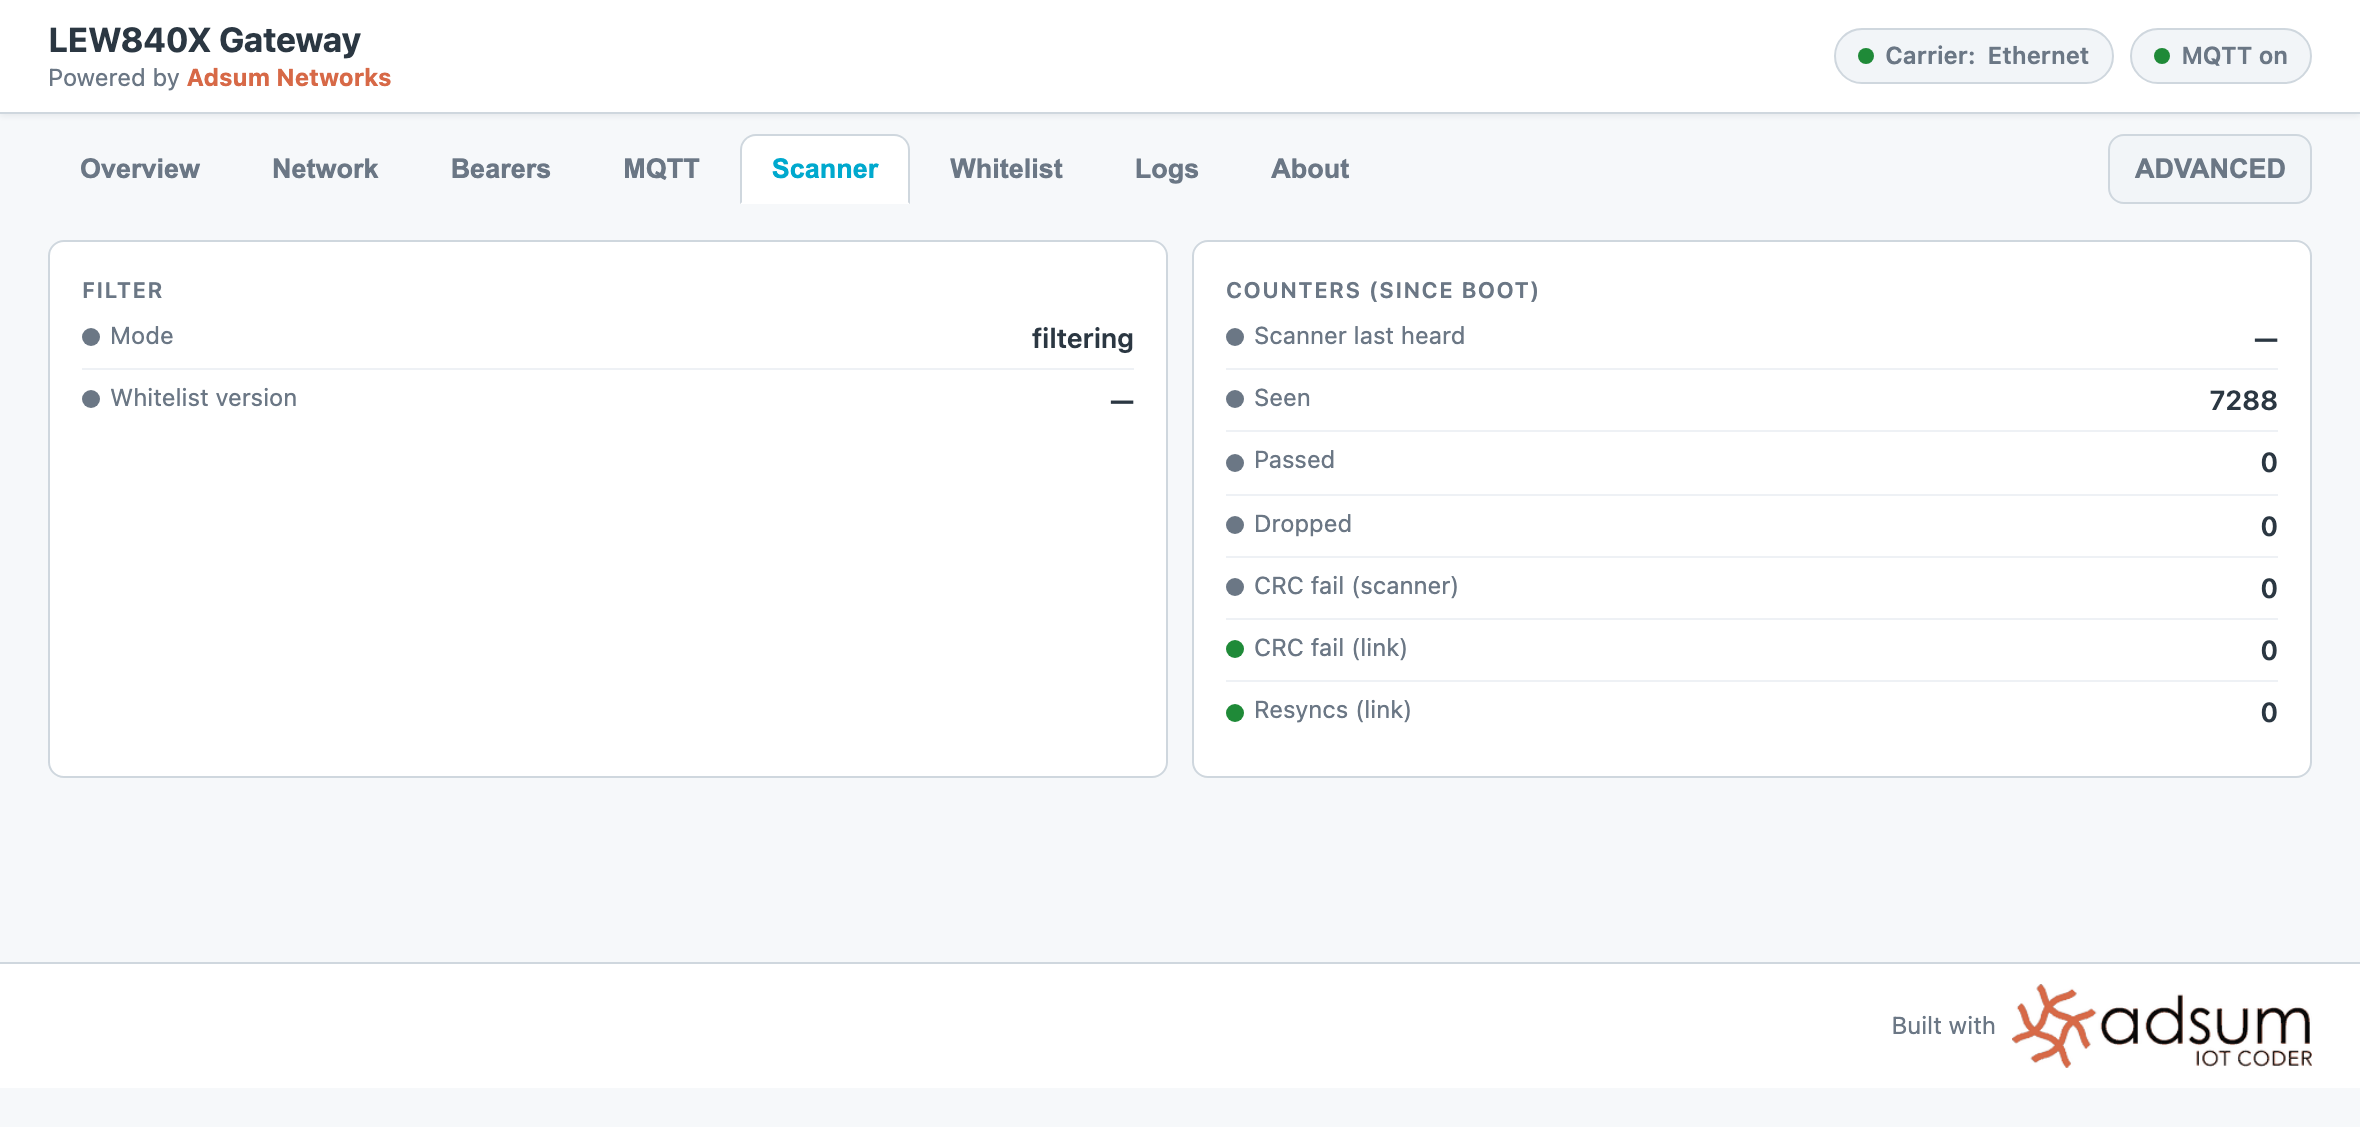Click the 'COUNTERS (SINCE BOOT)' heading
2360x1127 pixels.
(1382, 290)
